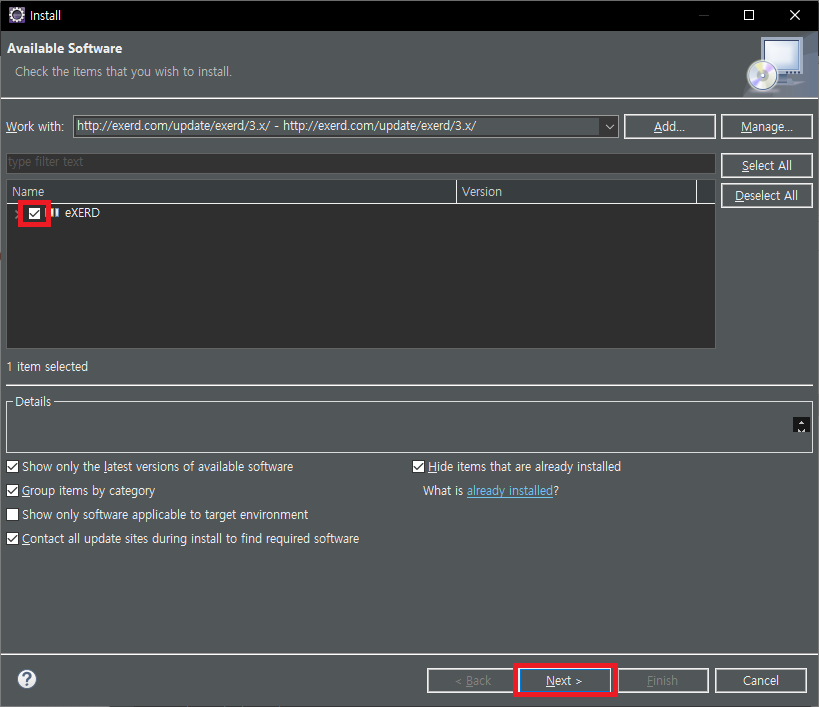Maximize the Install window

748,15
